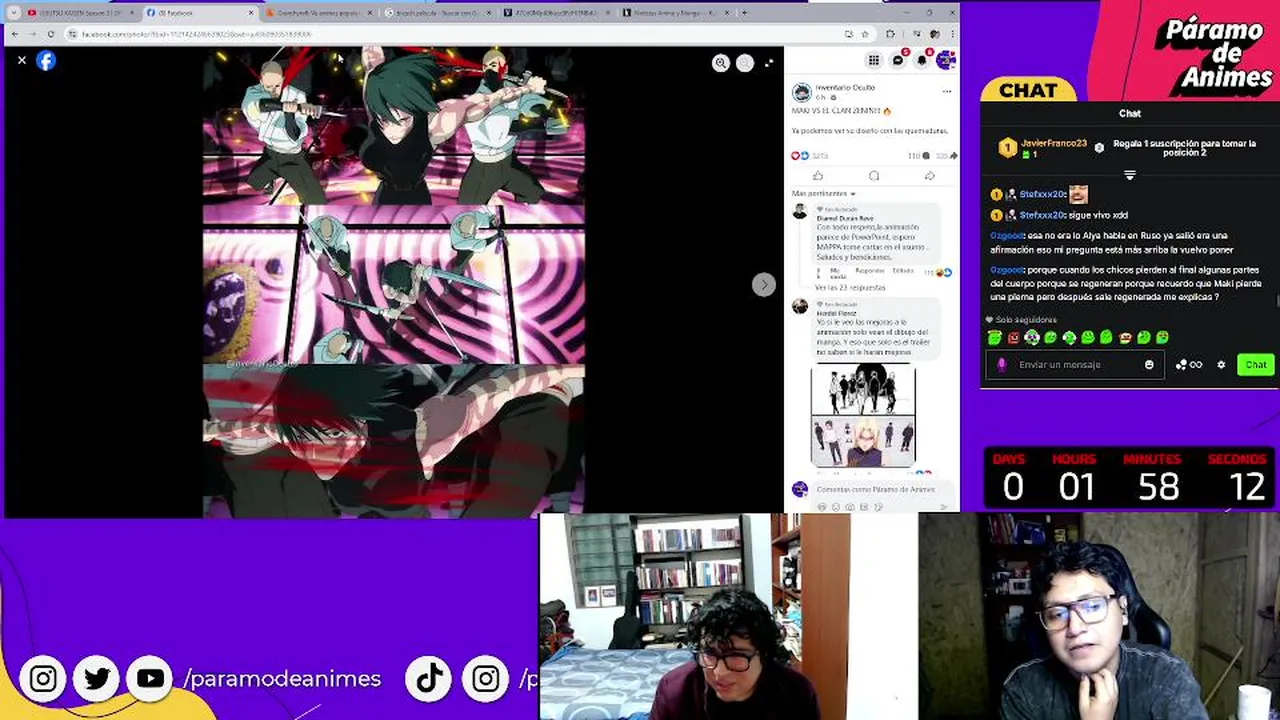
Task: Click the Facebook logo beside the close X
Action: coord(46,61)
